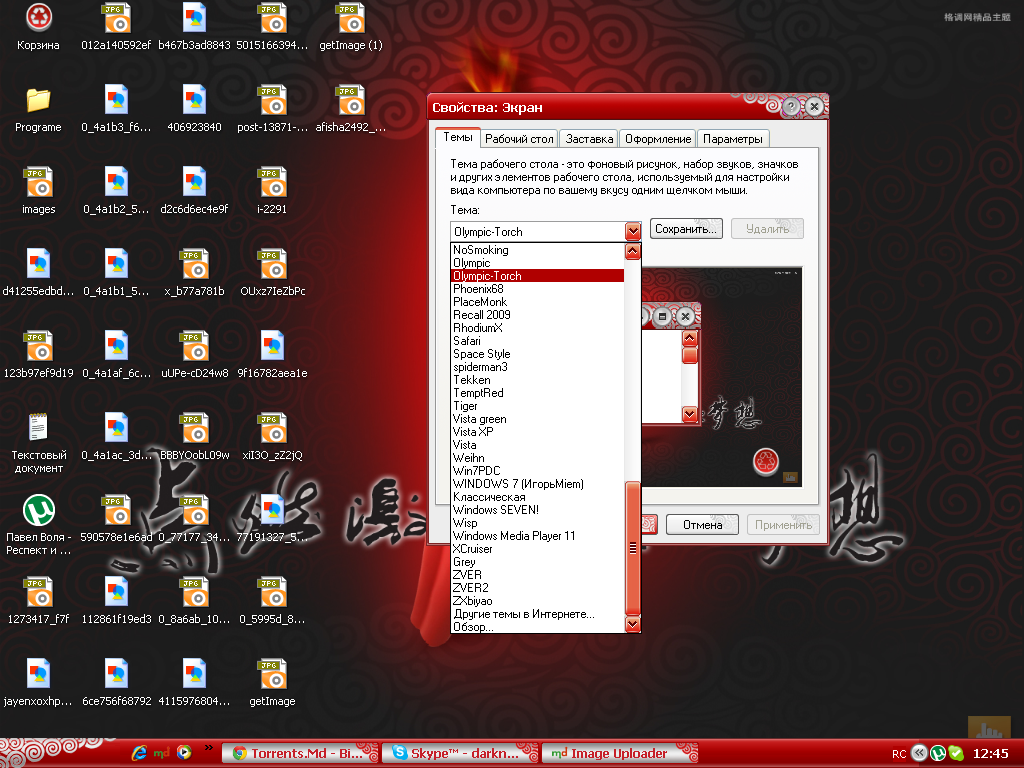Click the uTorrent system tray icon
This screenshot has width=1024, height=768.
pos(938,753)
